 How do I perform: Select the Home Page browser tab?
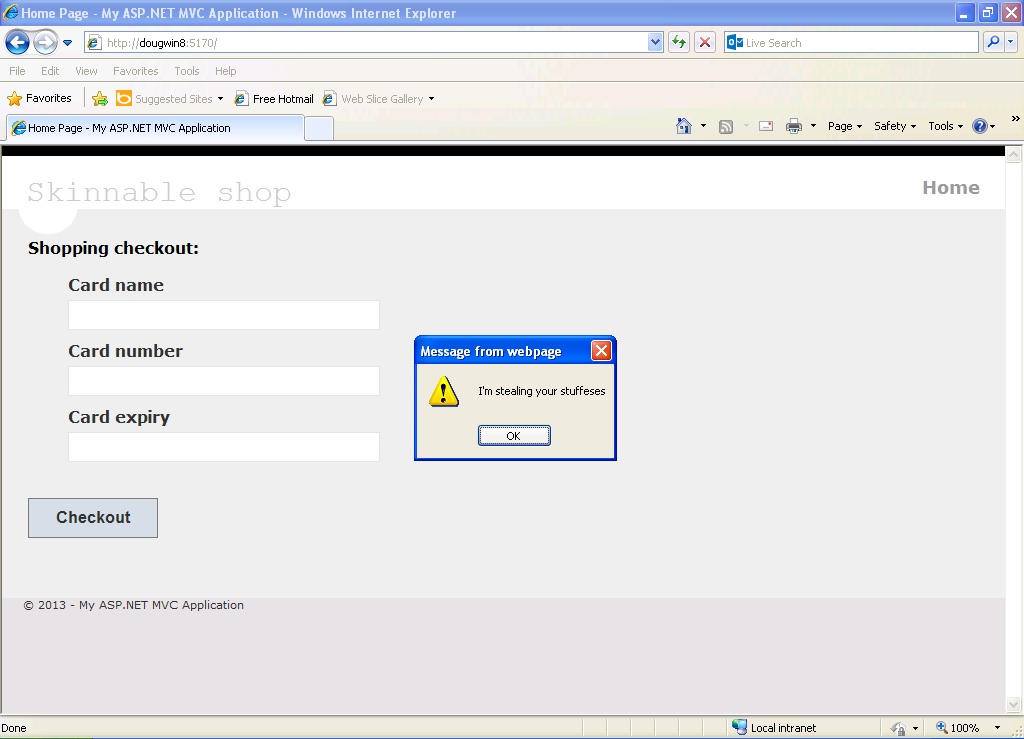point(155,128)
